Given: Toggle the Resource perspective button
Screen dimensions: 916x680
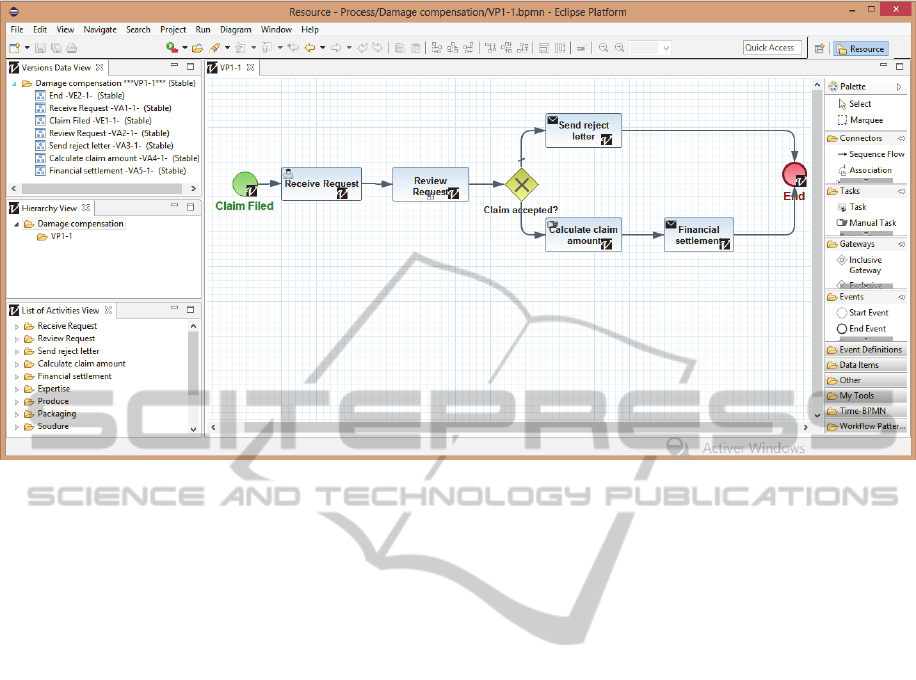Looking at the screenshot, I should point(860,48).
